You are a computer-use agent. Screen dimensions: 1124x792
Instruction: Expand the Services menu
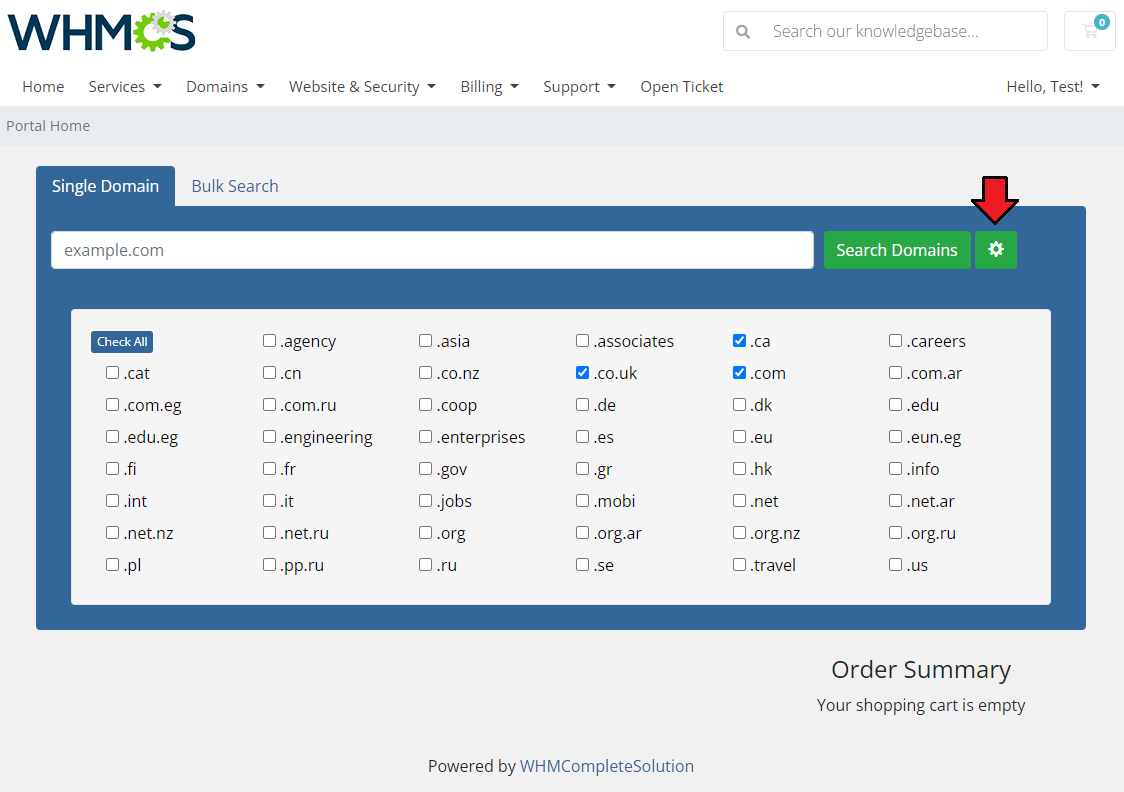pos(125,87)
